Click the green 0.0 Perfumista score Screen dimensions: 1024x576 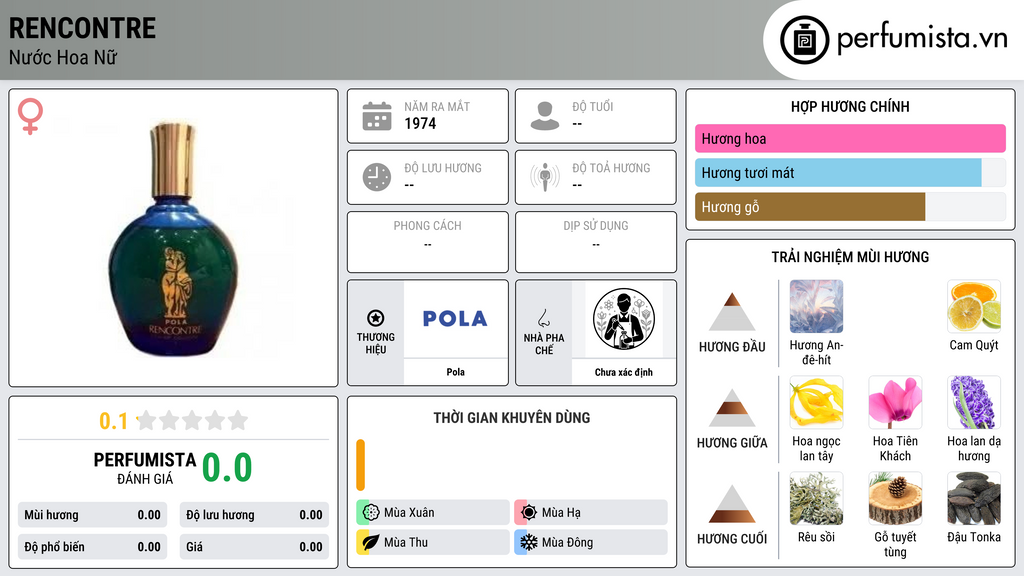coord(227,467)
